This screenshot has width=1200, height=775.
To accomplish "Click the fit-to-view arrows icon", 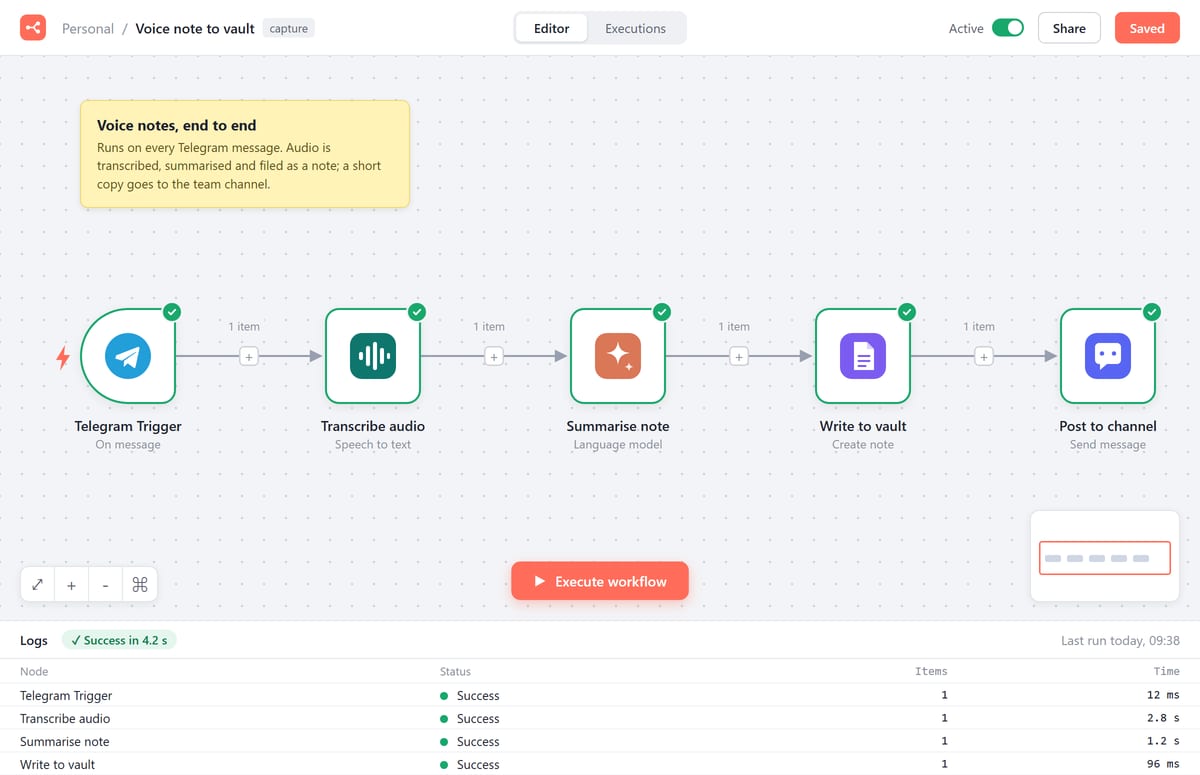I will tap(37, 585).
